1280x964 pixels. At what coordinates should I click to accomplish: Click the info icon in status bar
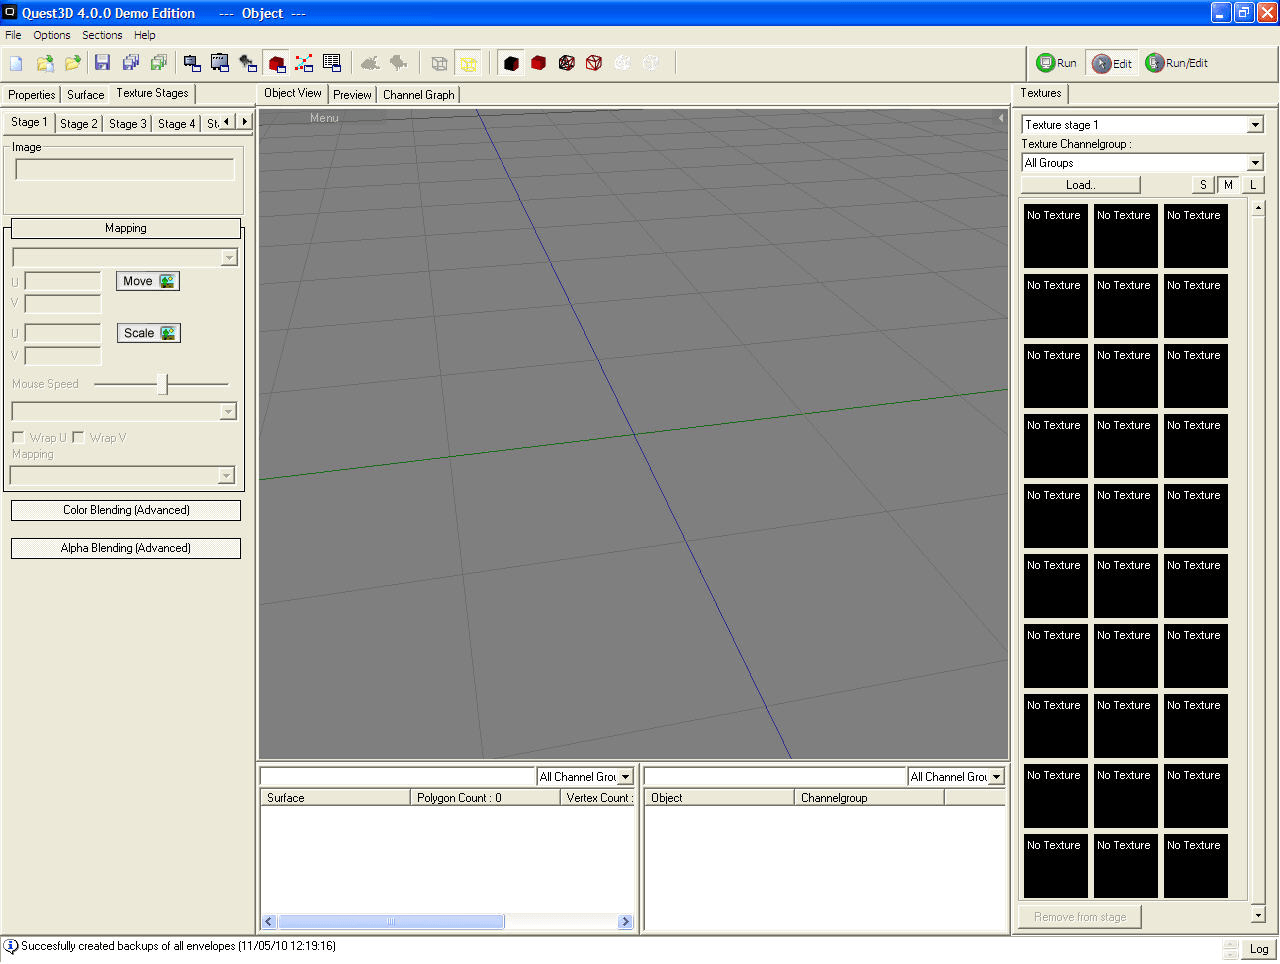click(x=11, y=946)
